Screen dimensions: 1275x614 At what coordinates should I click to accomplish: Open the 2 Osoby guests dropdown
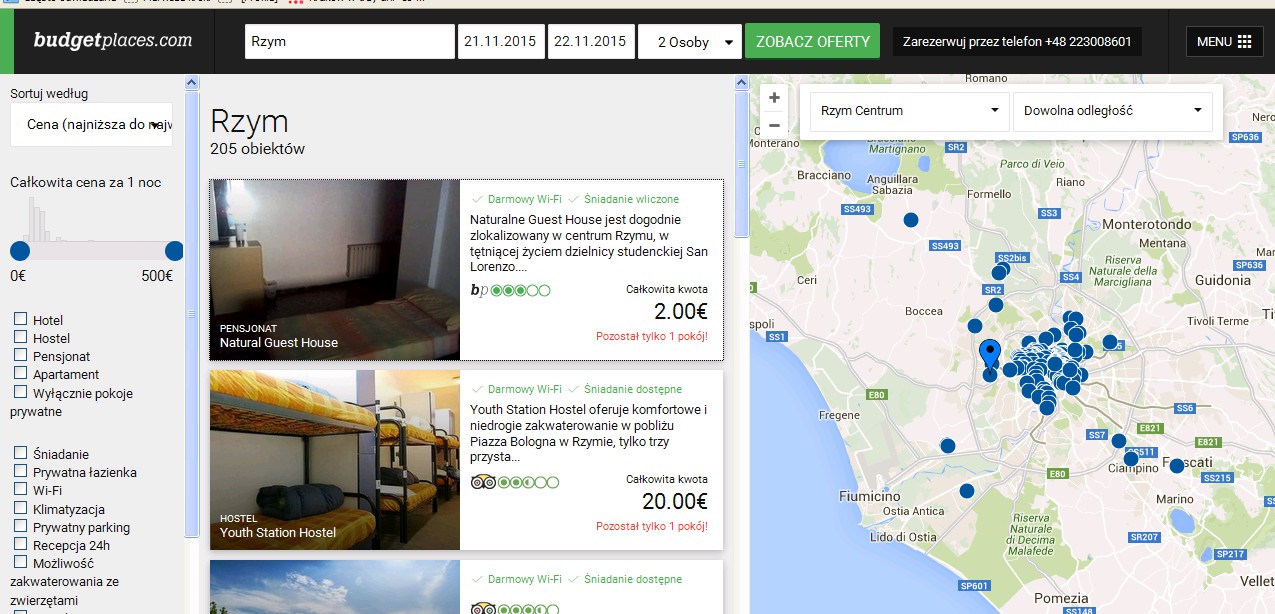pyautogui.click(x=690, y=42)
